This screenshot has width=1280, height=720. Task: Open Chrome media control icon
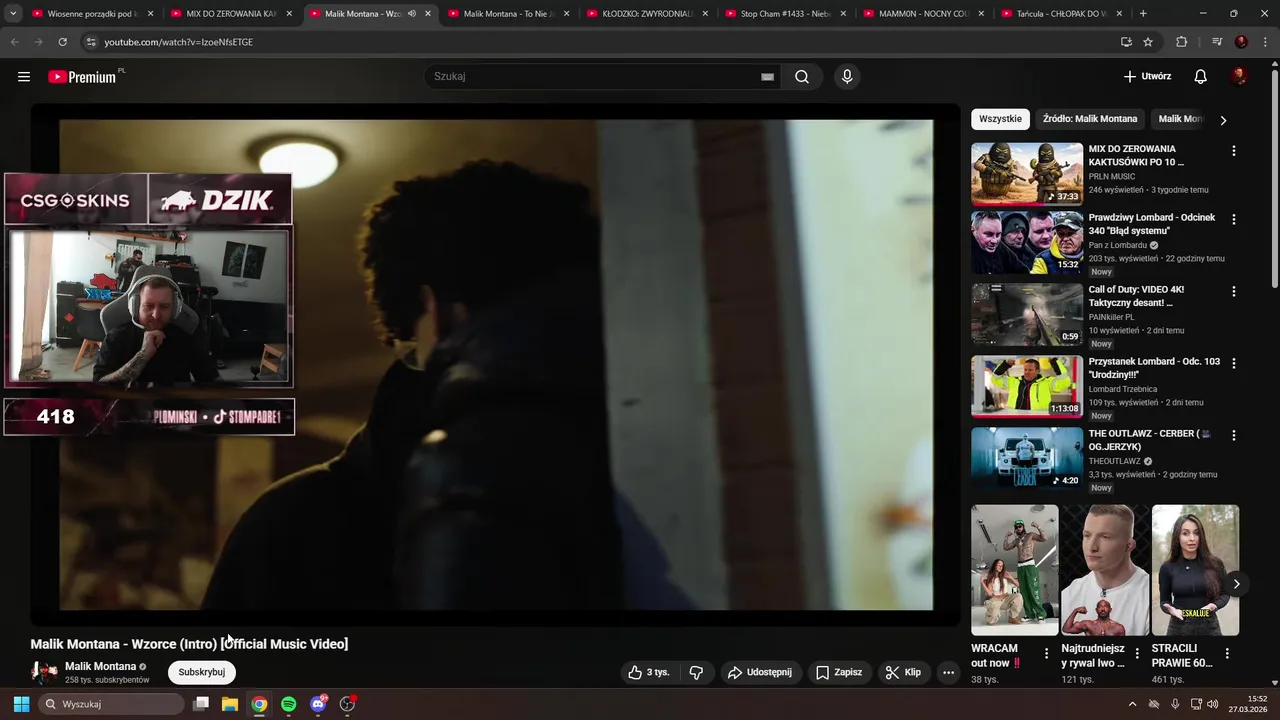pyautogui.click(x=1217, y=42)
